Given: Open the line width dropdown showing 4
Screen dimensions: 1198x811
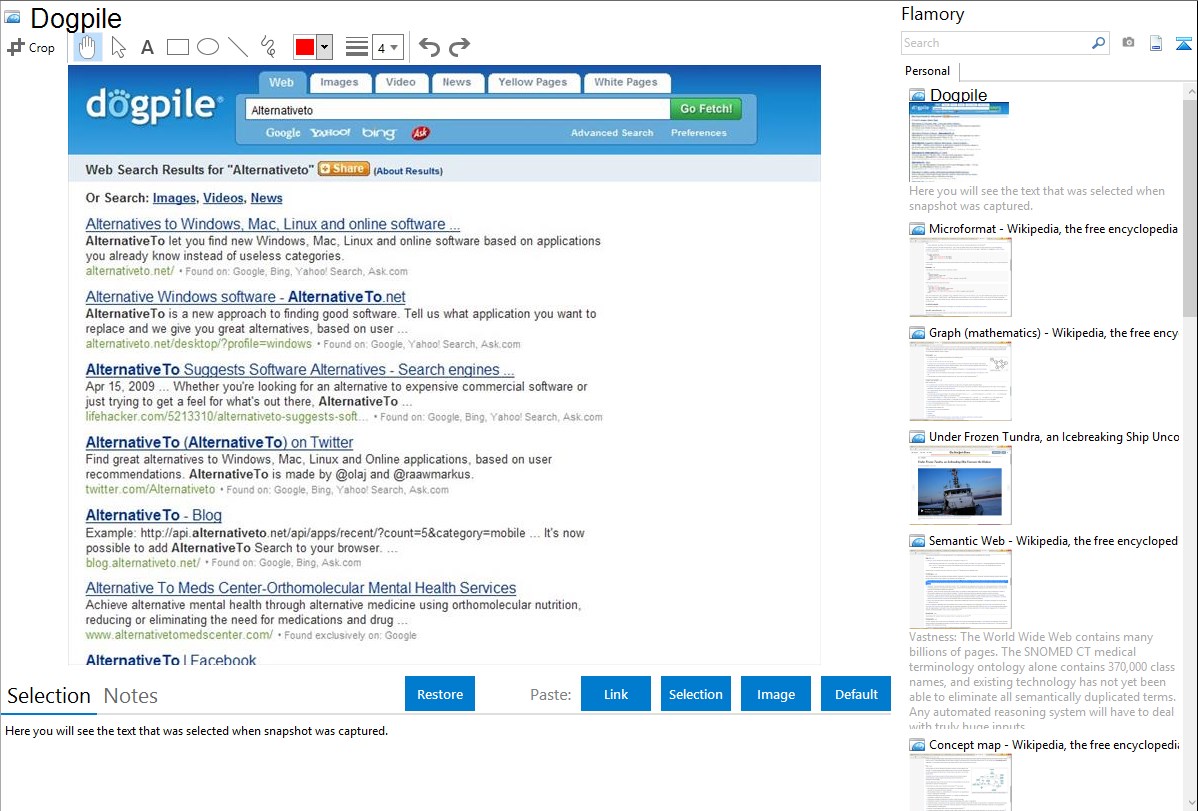Looking at the screenshot, I should click(388, 47).
